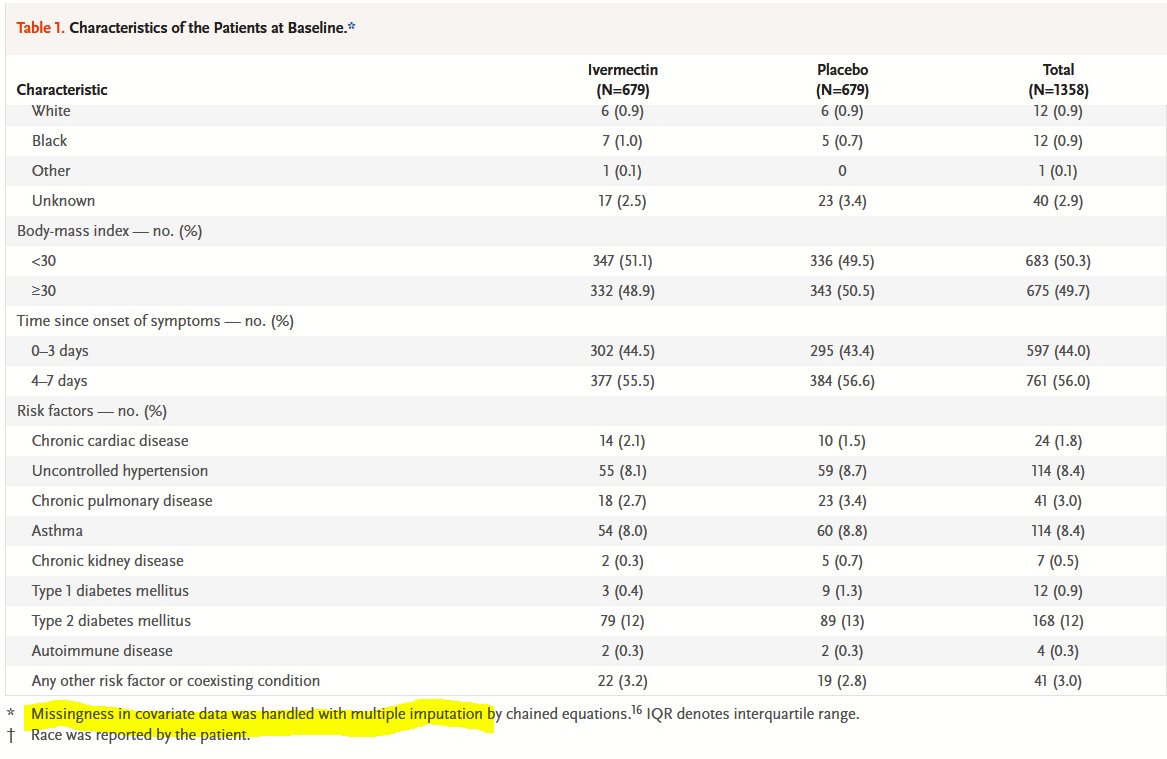This screenshot has height=759, width=1167.
Task: Click Ivermectin value '347 (51.1)'
Action: pyautogui.click(x=622, y=260)
